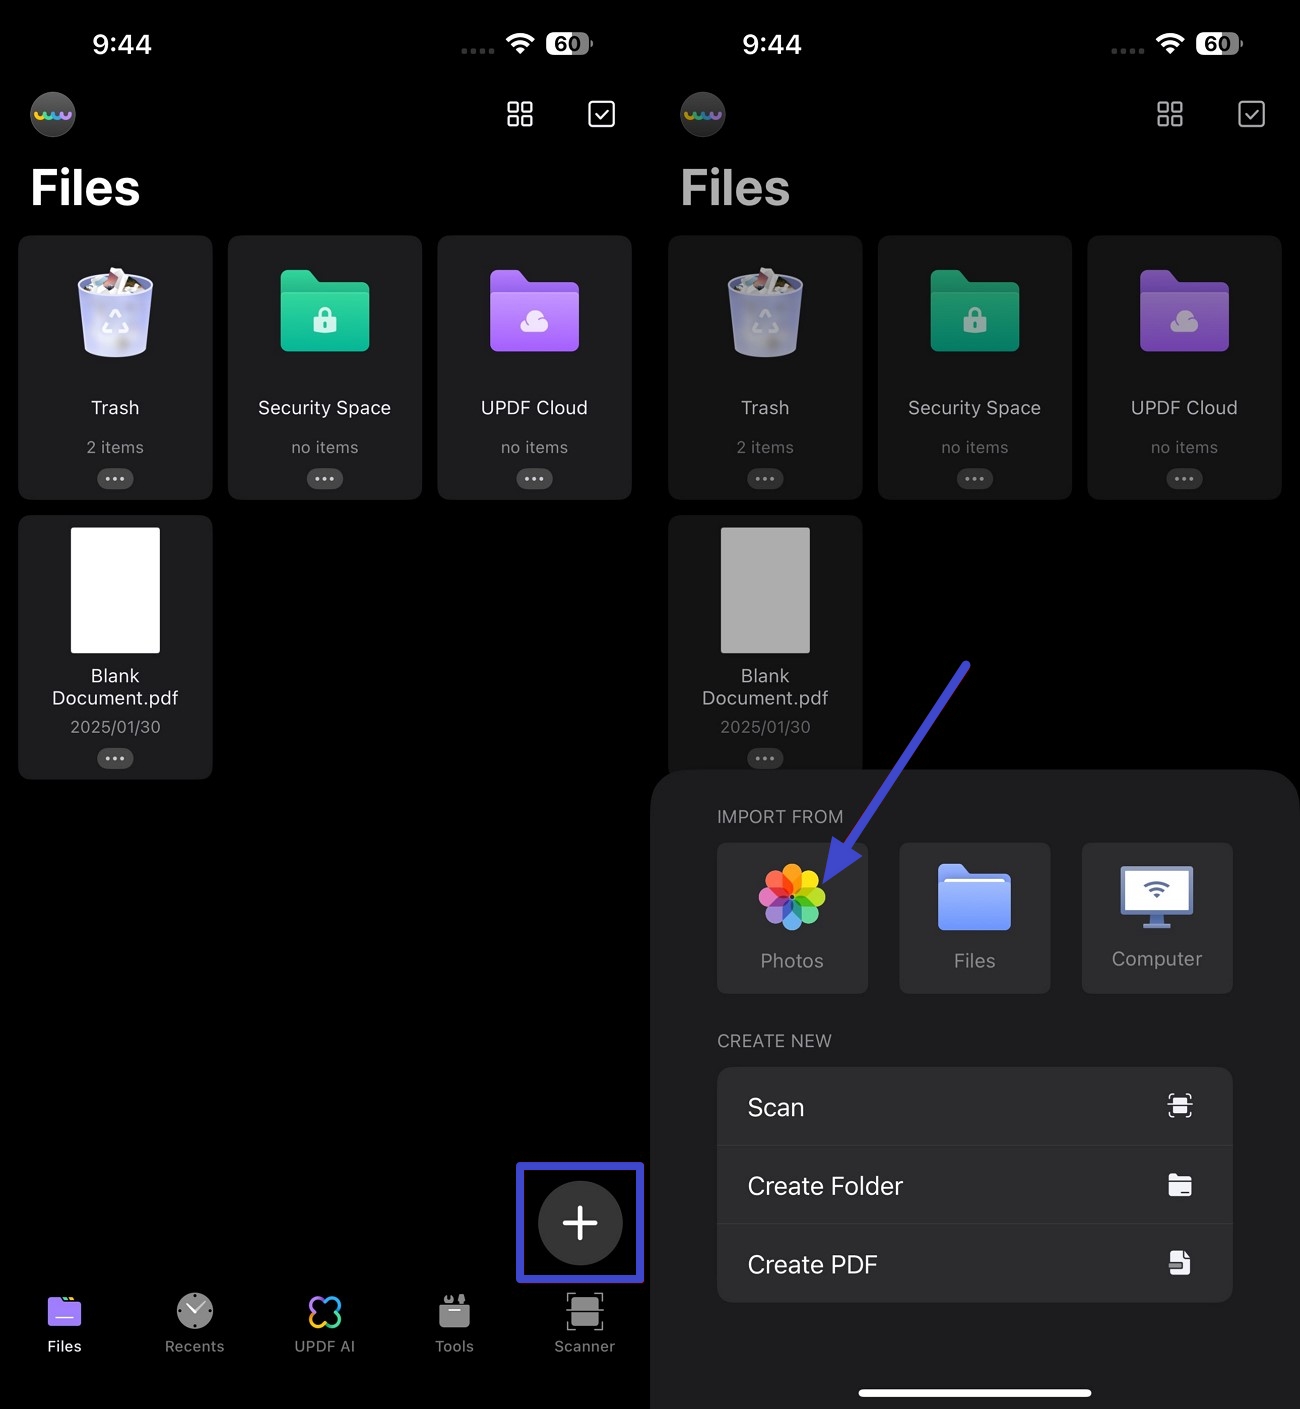
Task: Import from Photos
Action: tap(792, 915)
